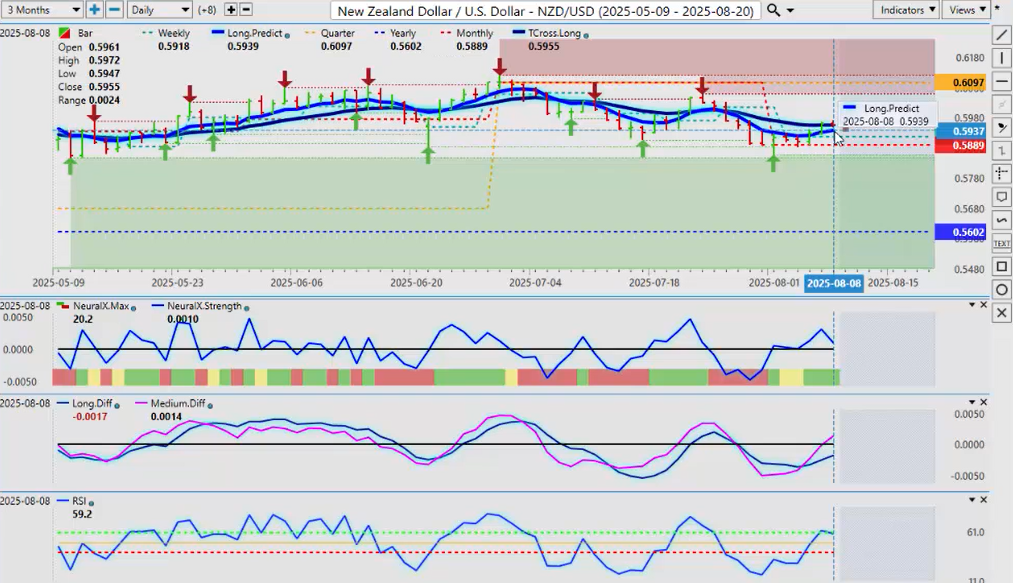Open the Indicators menu
1013x583 pixels.
tap(905, 10)
